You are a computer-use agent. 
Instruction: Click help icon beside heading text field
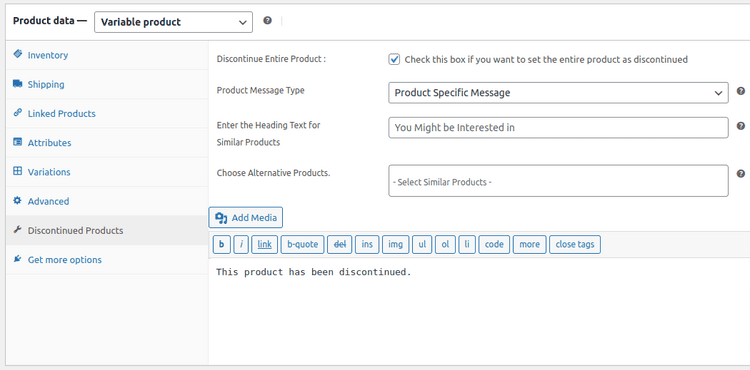(740, 126)
